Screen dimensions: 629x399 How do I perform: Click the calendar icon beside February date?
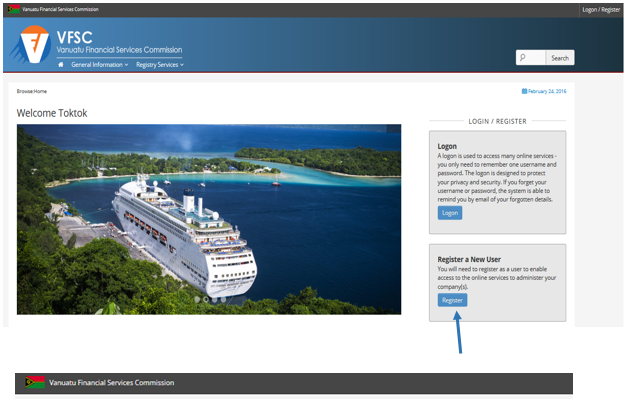point(524,91)
